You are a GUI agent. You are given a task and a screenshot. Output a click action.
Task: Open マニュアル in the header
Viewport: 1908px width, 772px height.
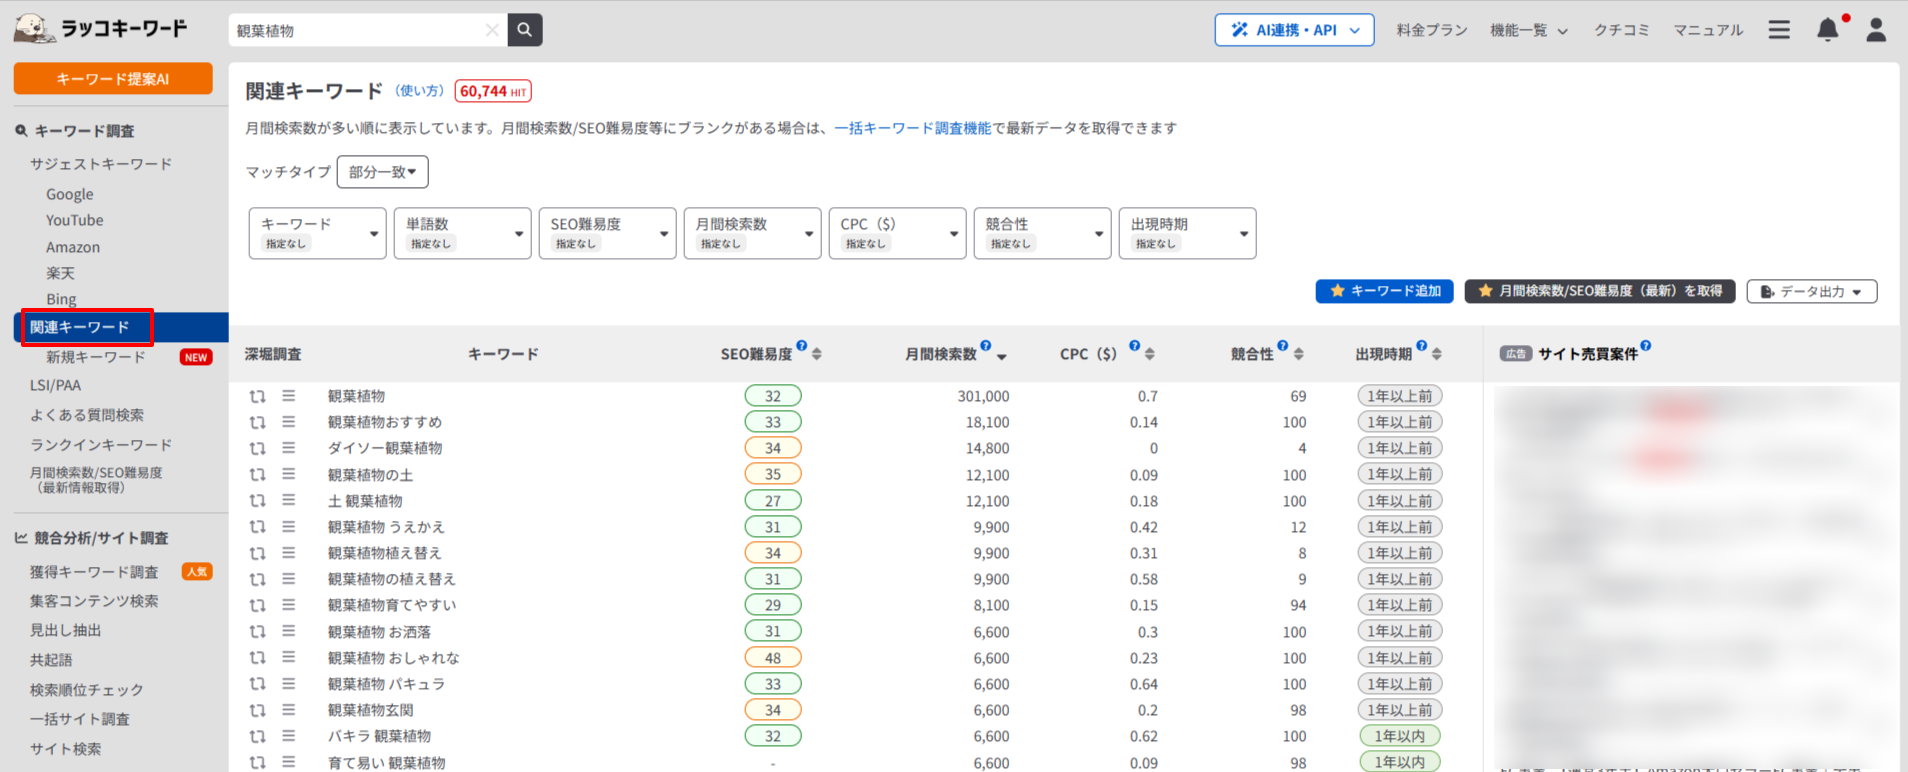1708,30
